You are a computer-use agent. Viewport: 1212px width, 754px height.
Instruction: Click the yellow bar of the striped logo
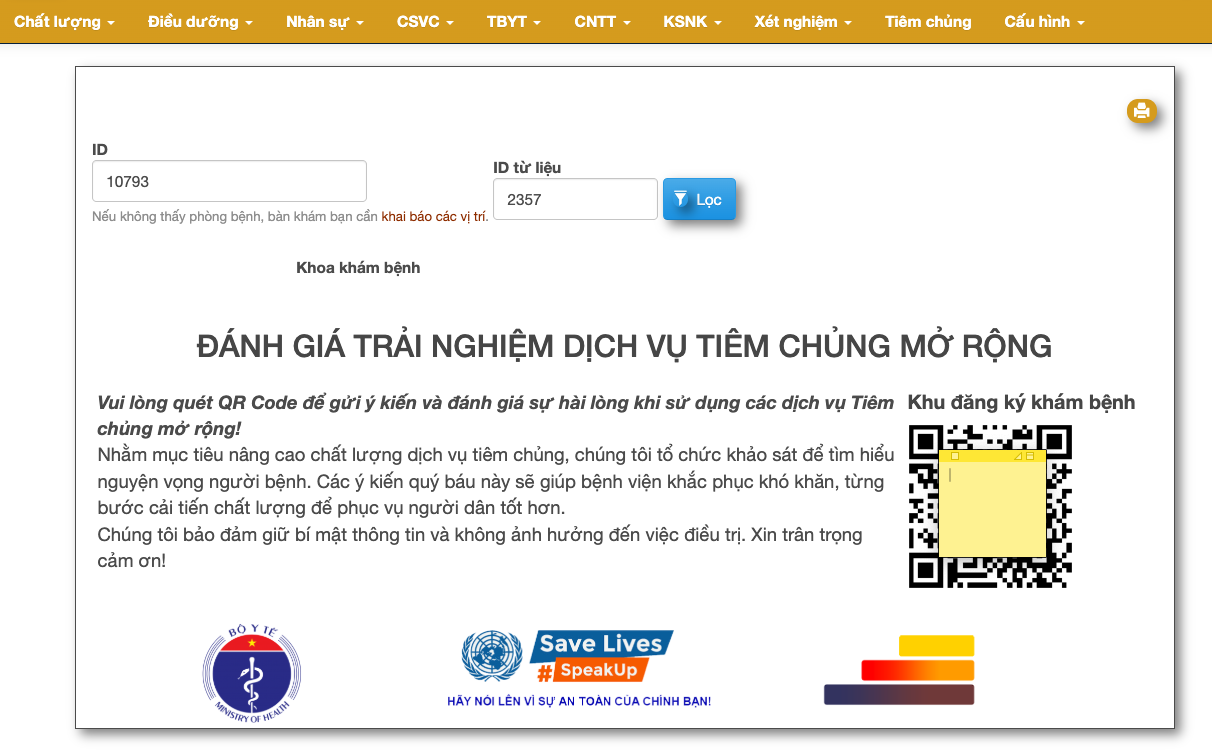[x=936, y=646]
